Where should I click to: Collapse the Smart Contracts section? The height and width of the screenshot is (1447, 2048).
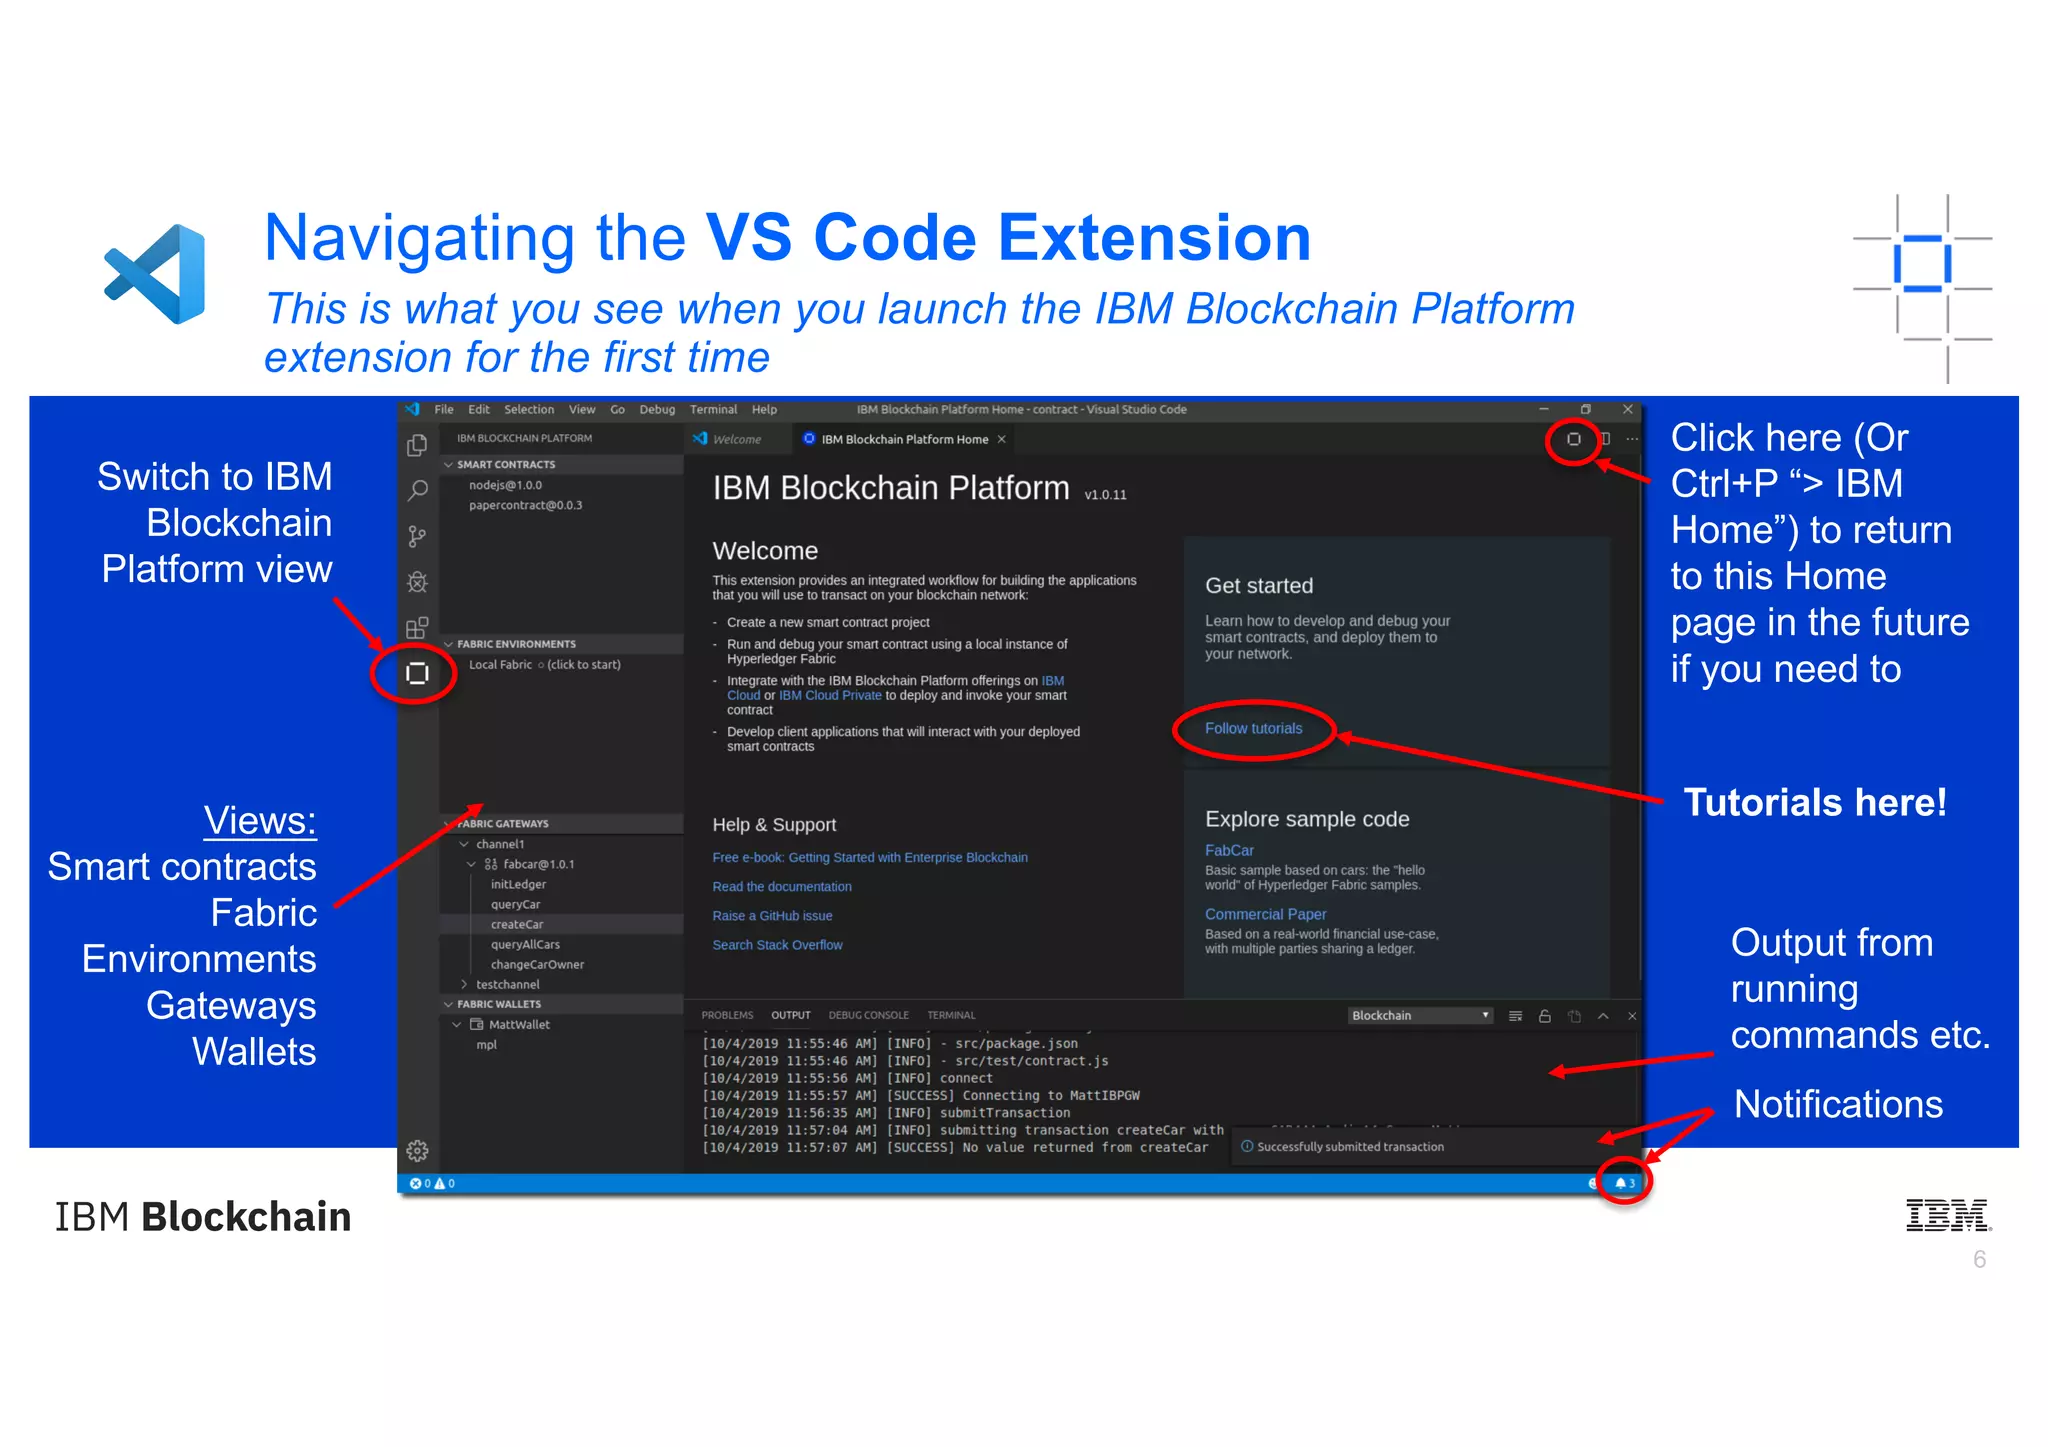[x=561, y=464]
